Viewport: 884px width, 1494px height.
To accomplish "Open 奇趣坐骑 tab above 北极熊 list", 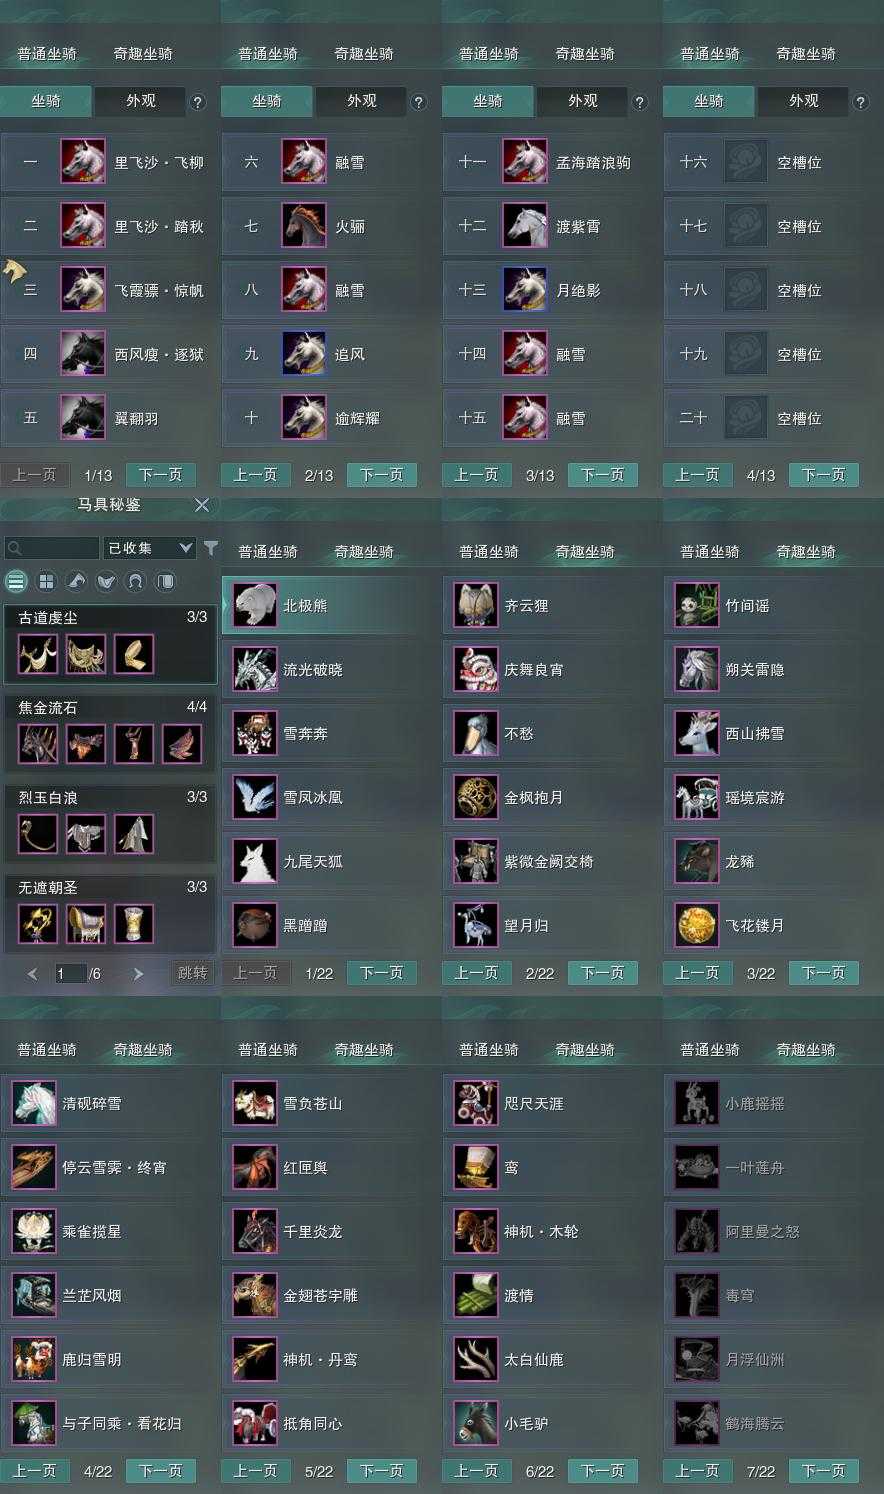I will [364, 552].
